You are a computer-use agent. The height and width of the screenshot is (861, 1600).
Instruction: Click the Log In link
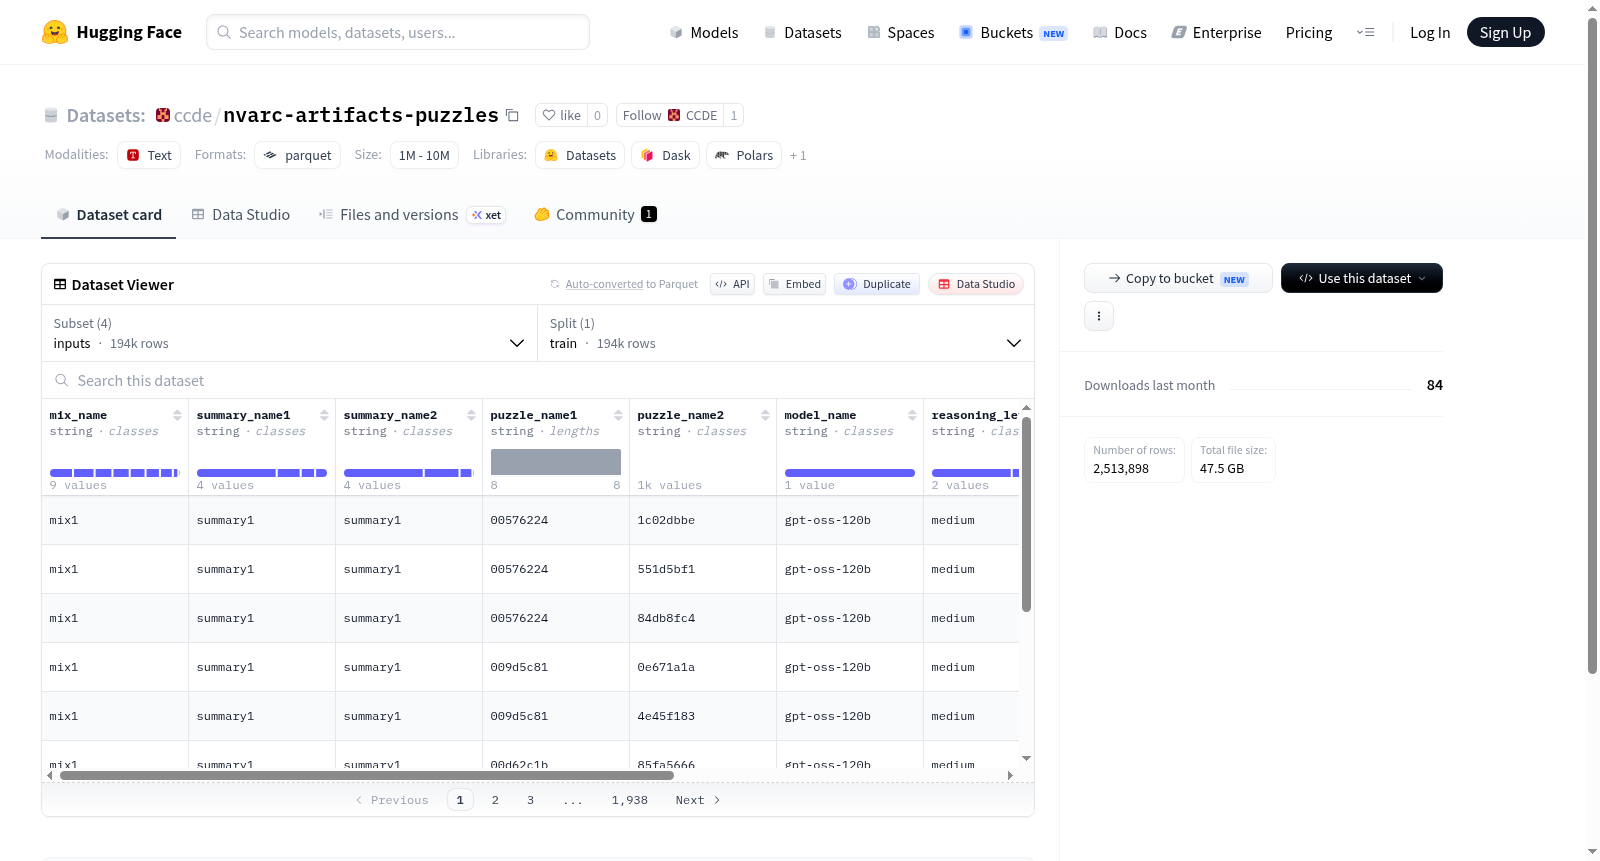point(1430,33)
